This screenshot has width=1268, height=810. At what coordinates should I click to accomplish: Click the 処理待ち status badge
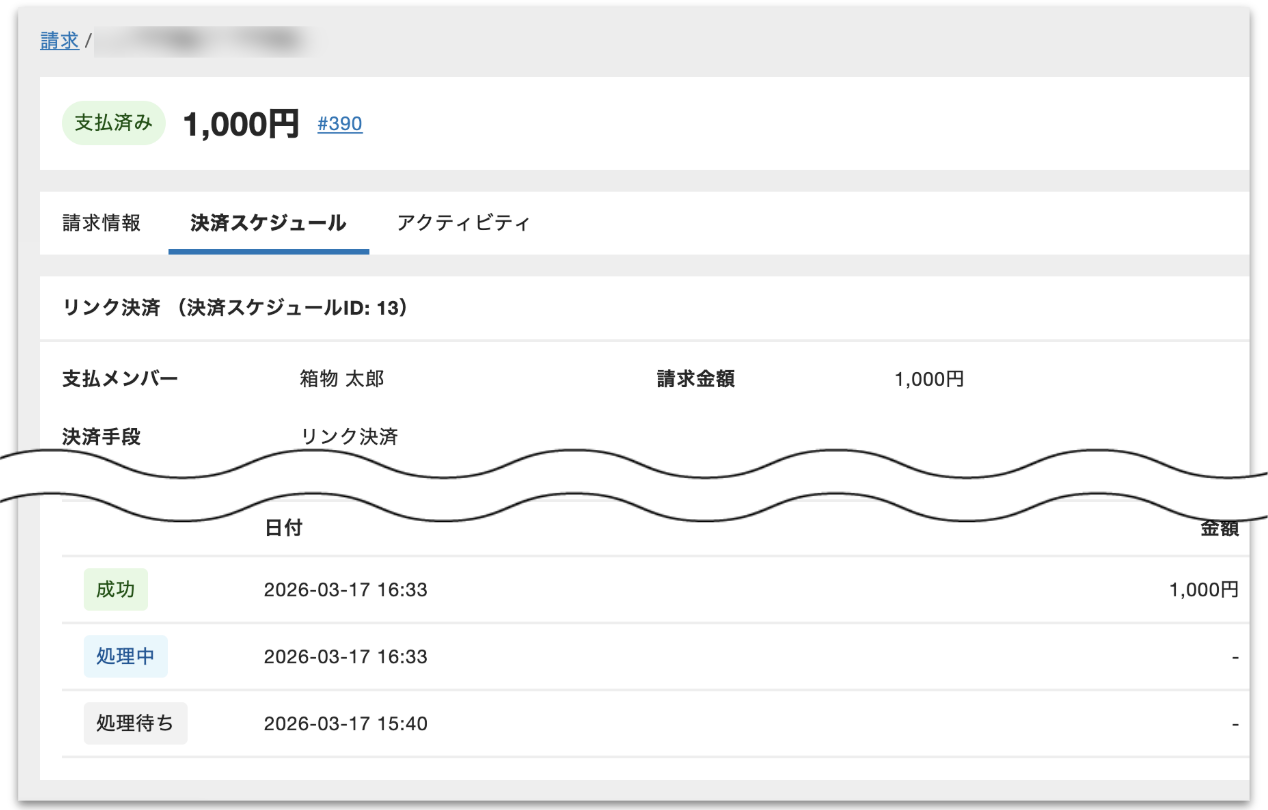point(135,722)
